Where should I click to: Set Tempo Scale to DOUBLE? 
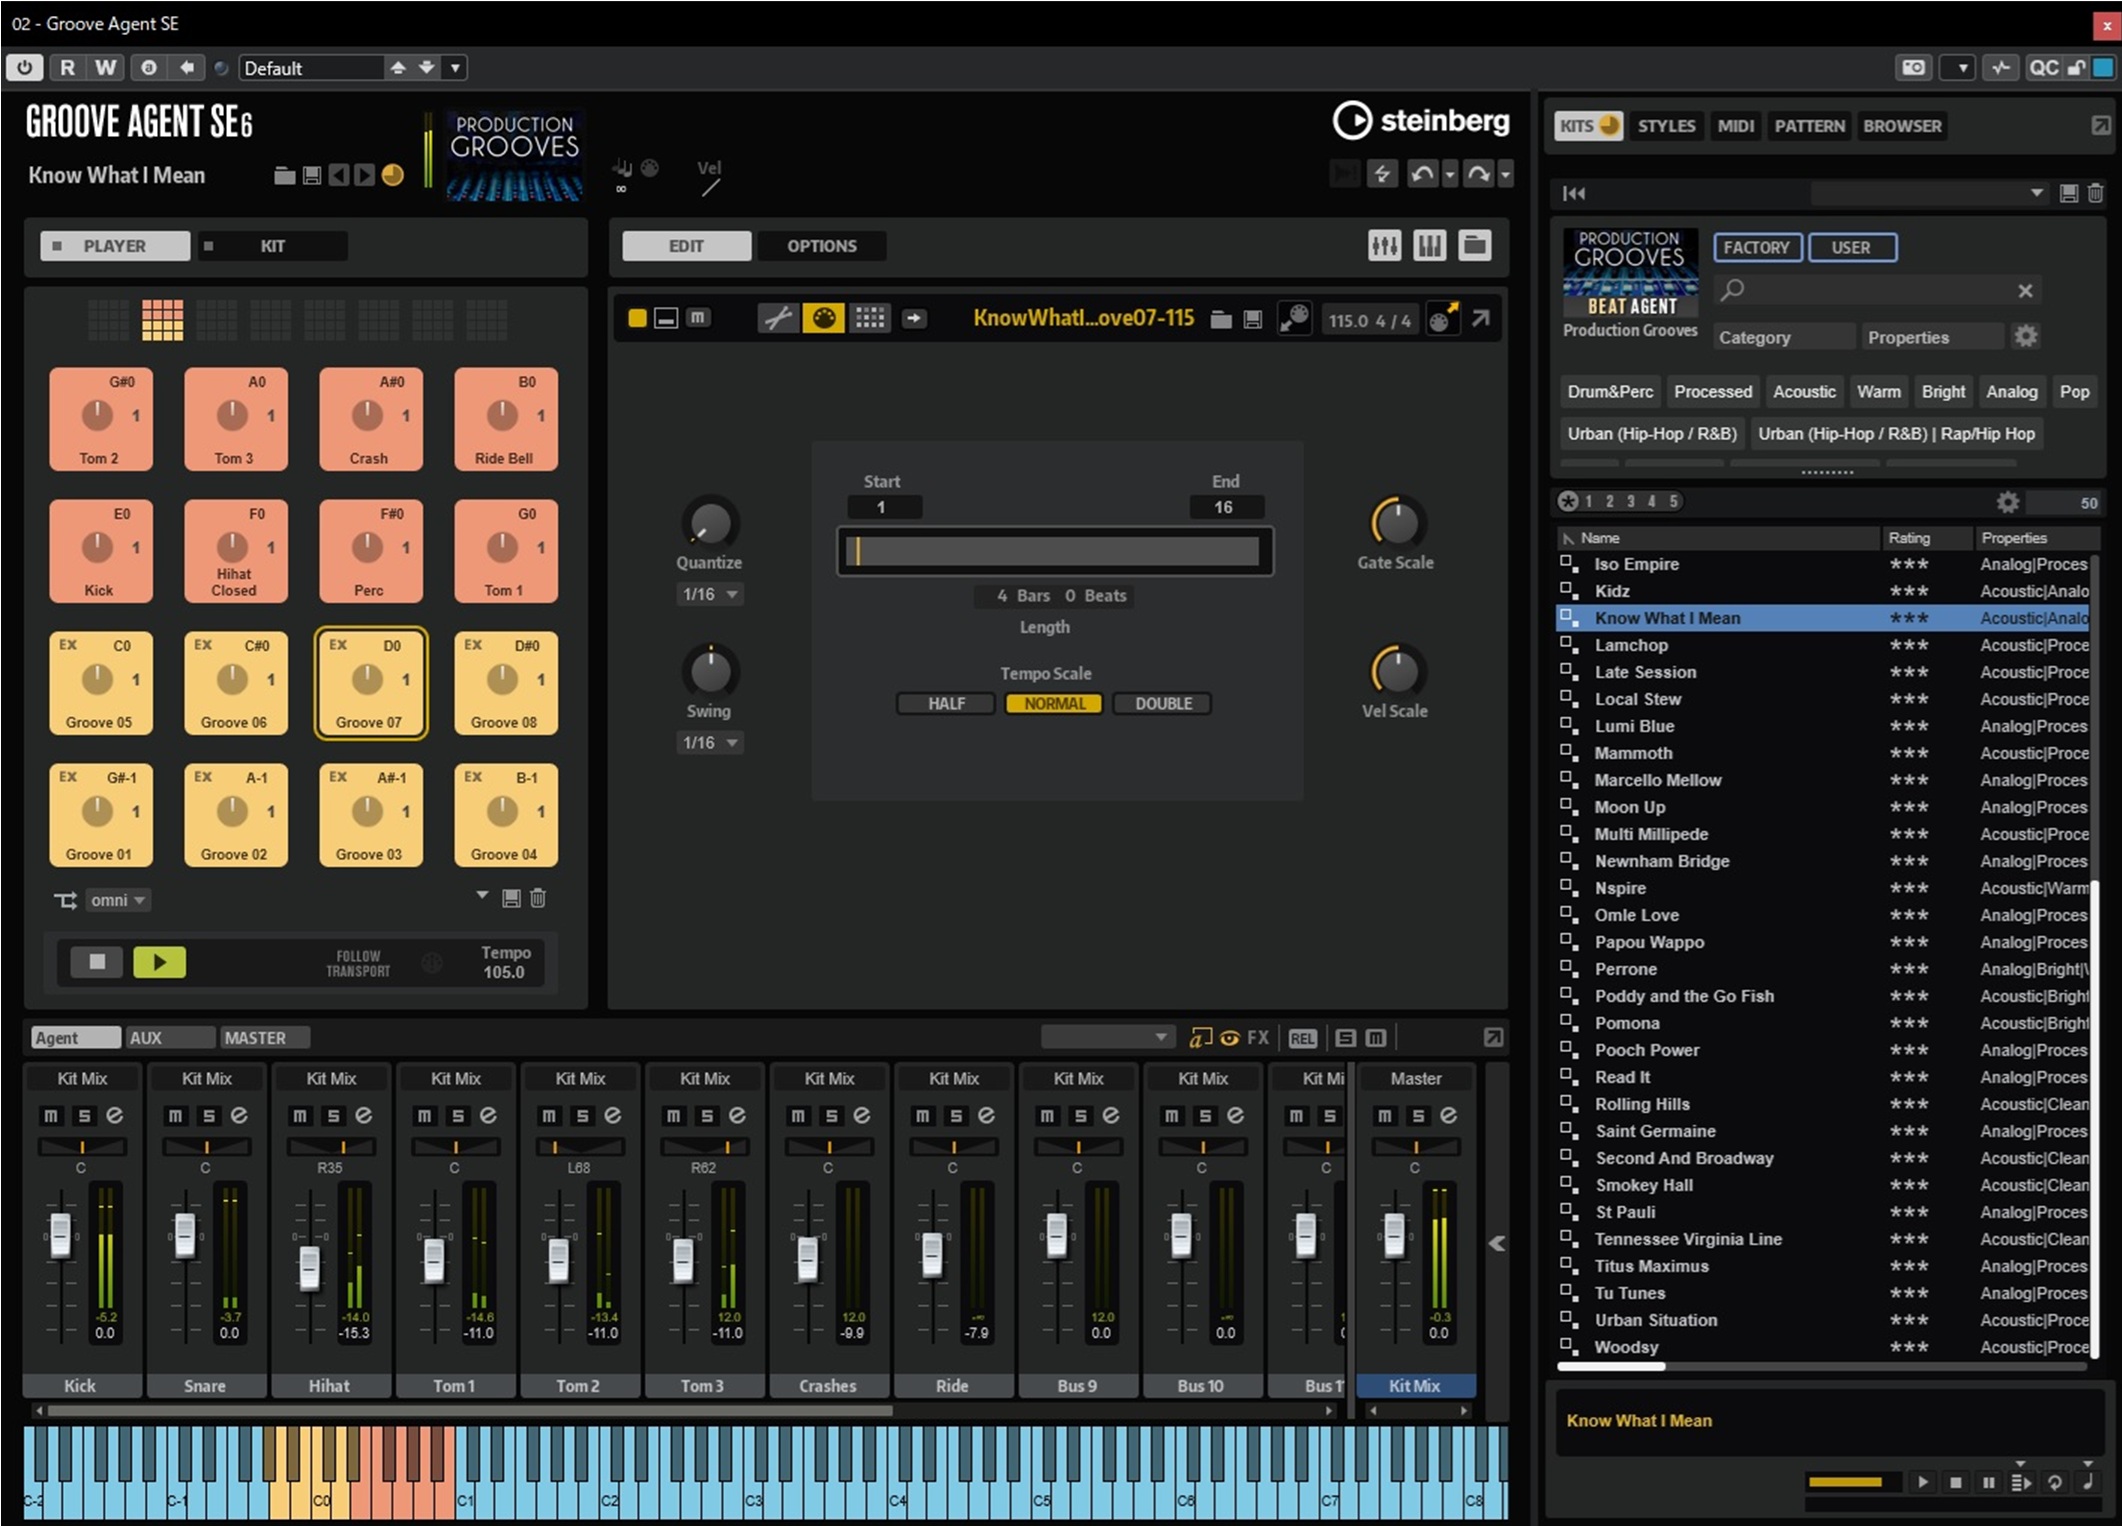click(x=1162, y=703)
